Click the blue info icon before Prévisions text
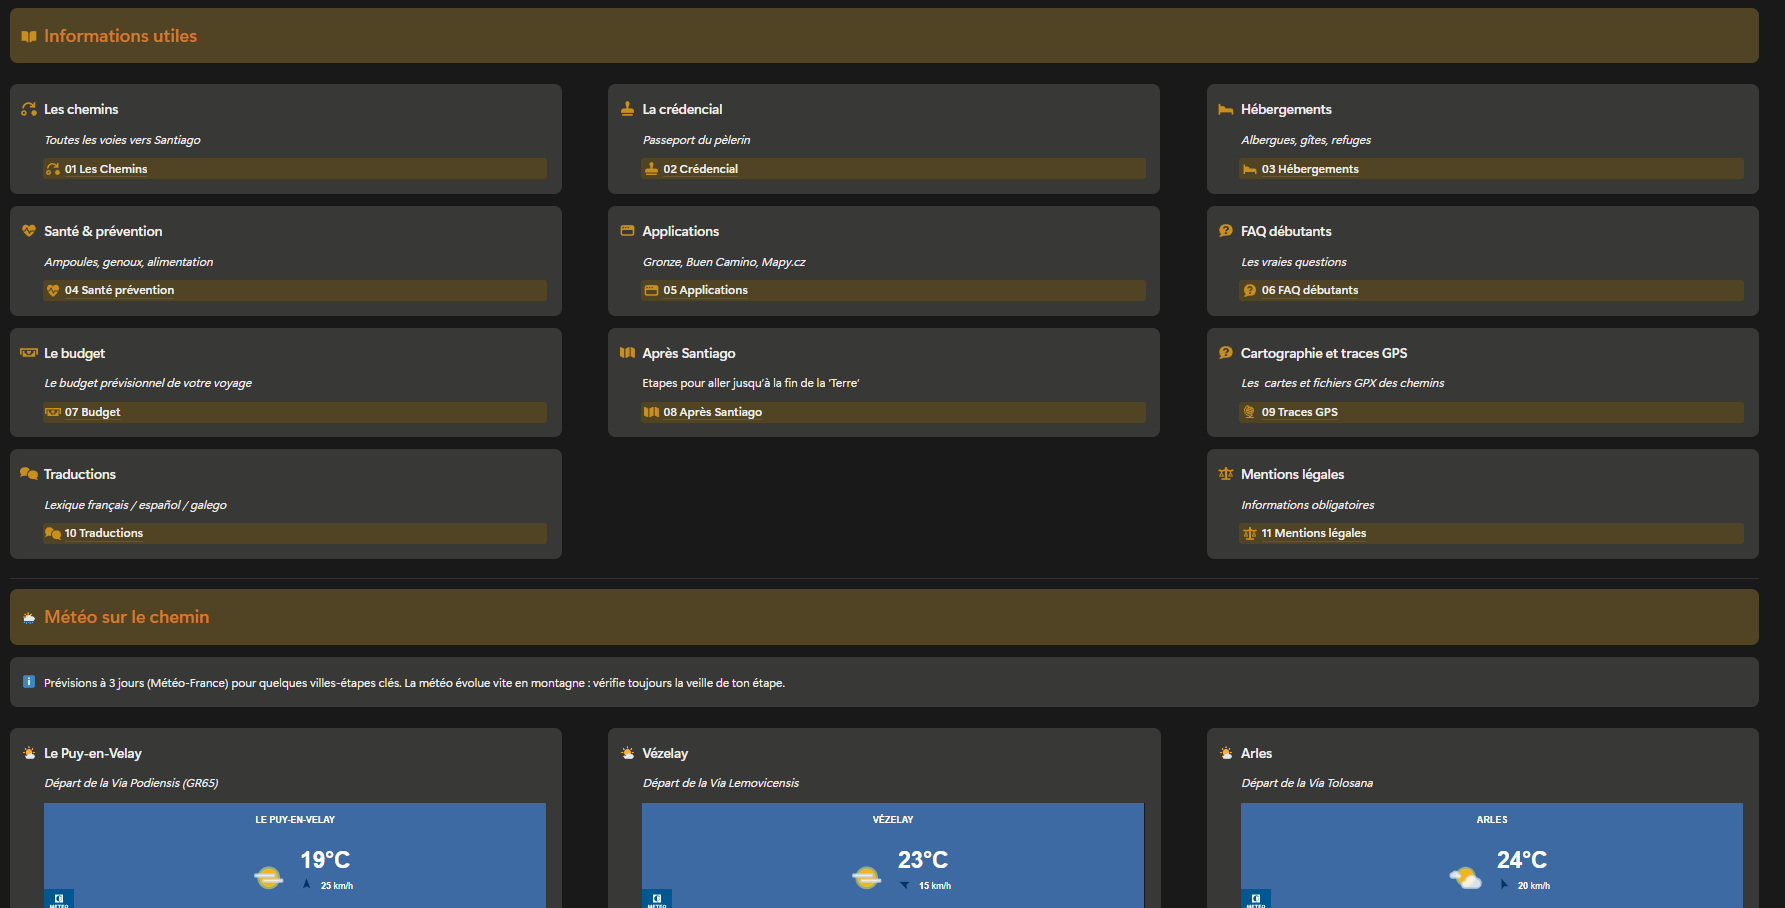 tap(29, 682)
